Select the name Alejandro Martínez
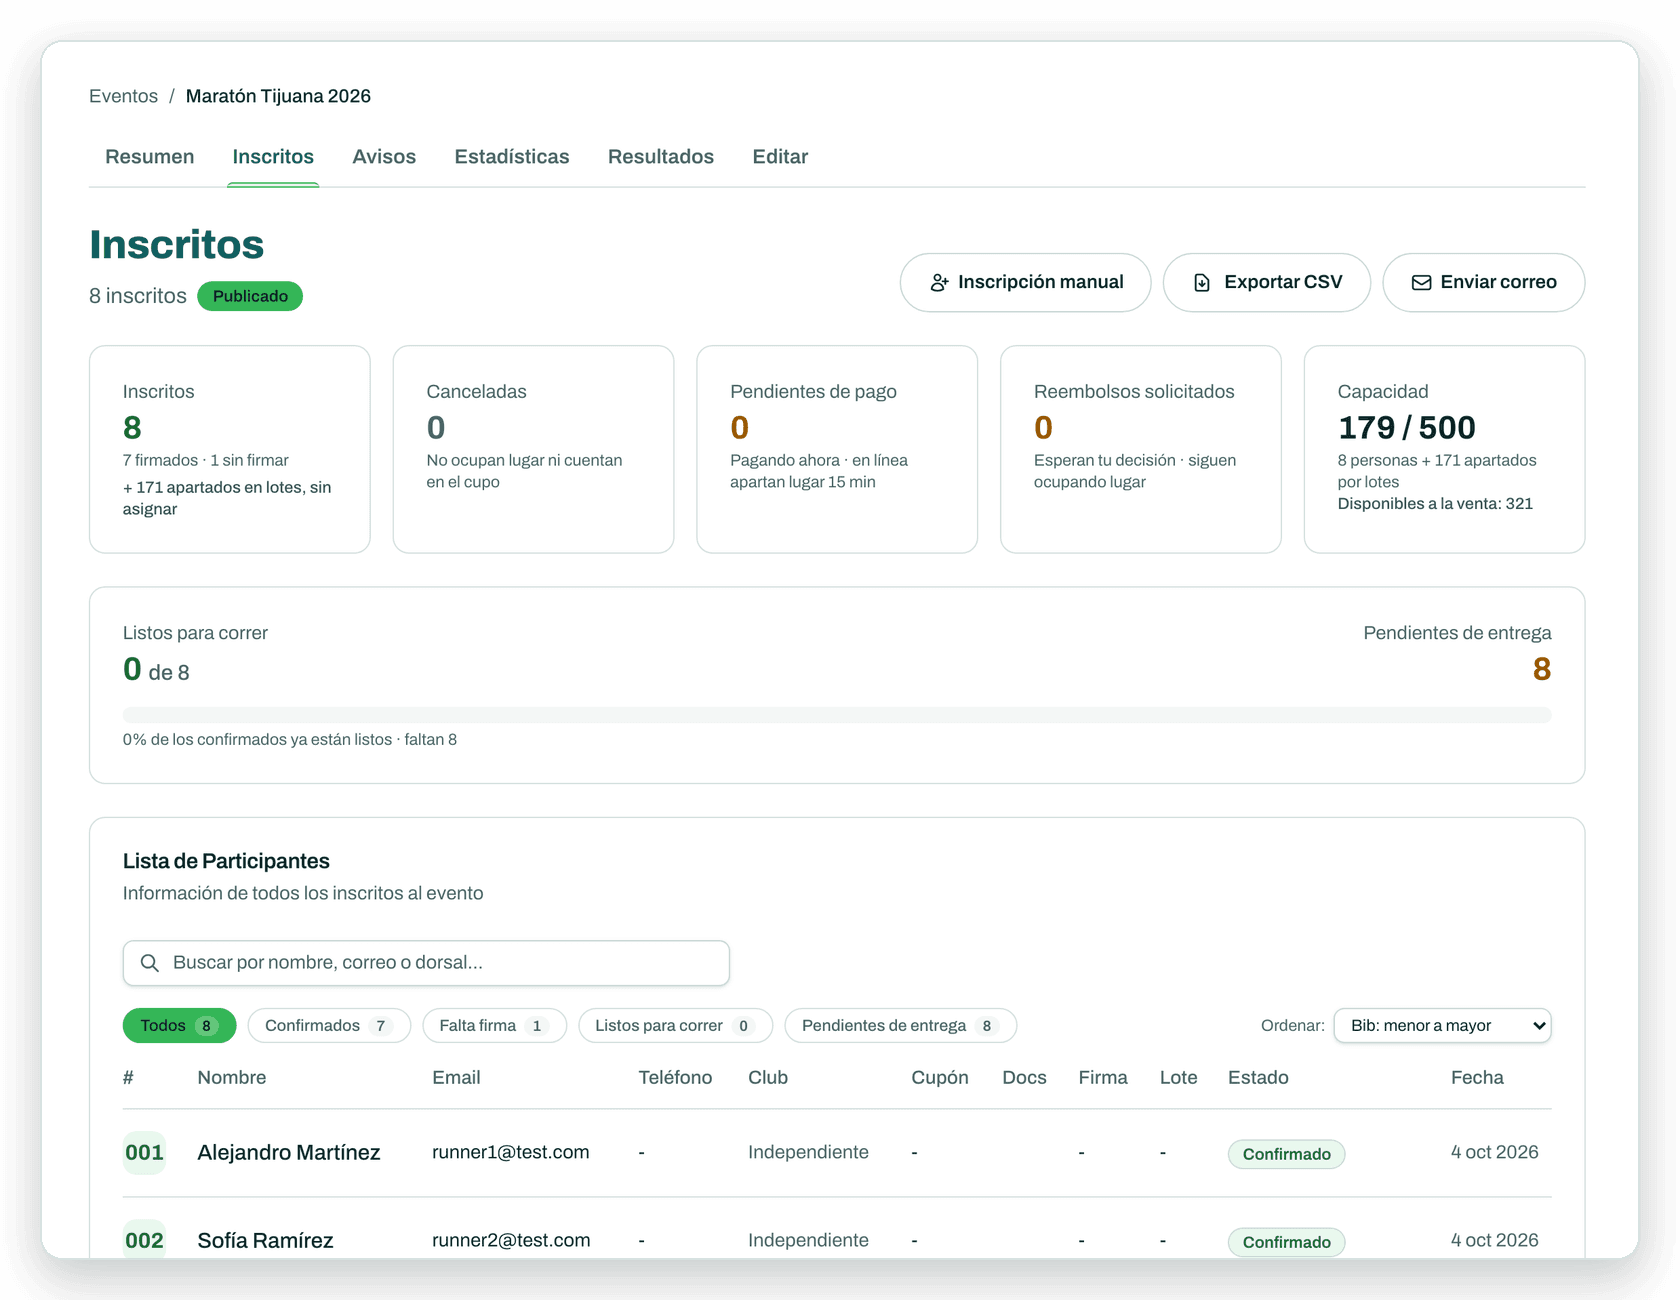 [x=289, y=1153]
